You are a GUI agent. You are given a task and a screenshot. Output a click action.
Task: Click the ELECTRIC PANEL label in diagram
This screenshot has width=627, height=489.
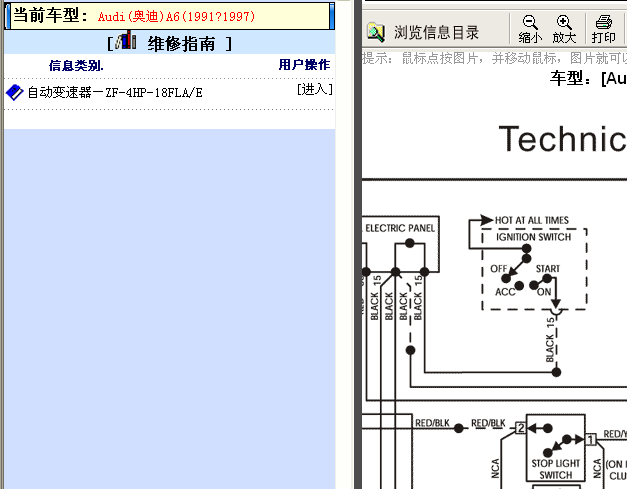pyautogui.click(x=400, y=228)
